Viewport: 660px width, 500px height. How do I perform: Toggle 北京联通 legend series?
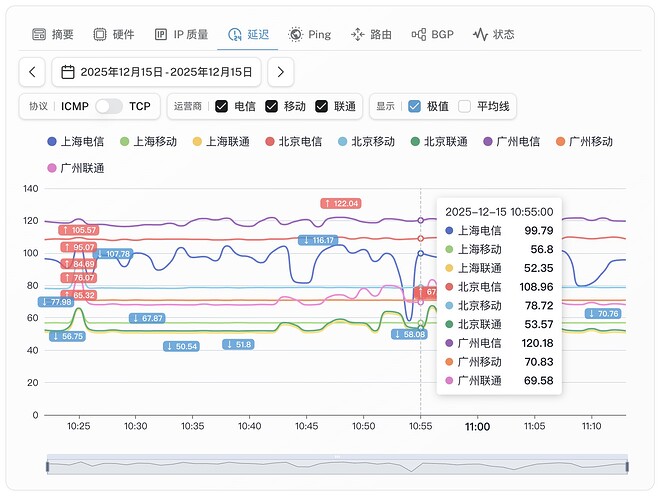(x=439, y=141)
